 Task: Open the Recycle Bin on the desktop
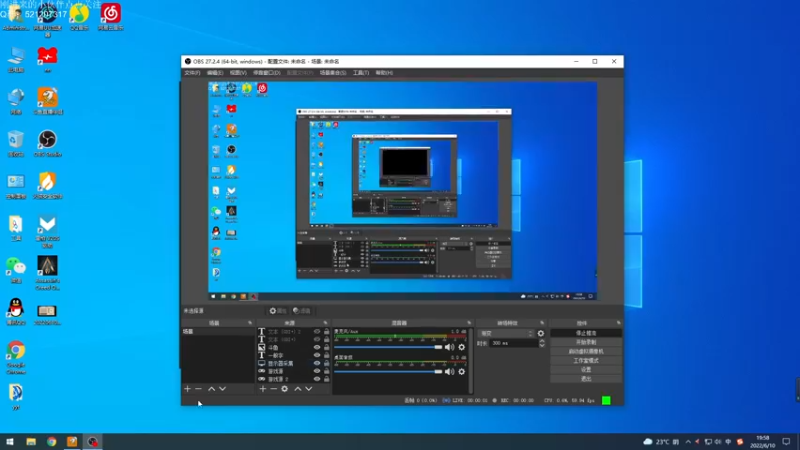click(x=16, y=143)
